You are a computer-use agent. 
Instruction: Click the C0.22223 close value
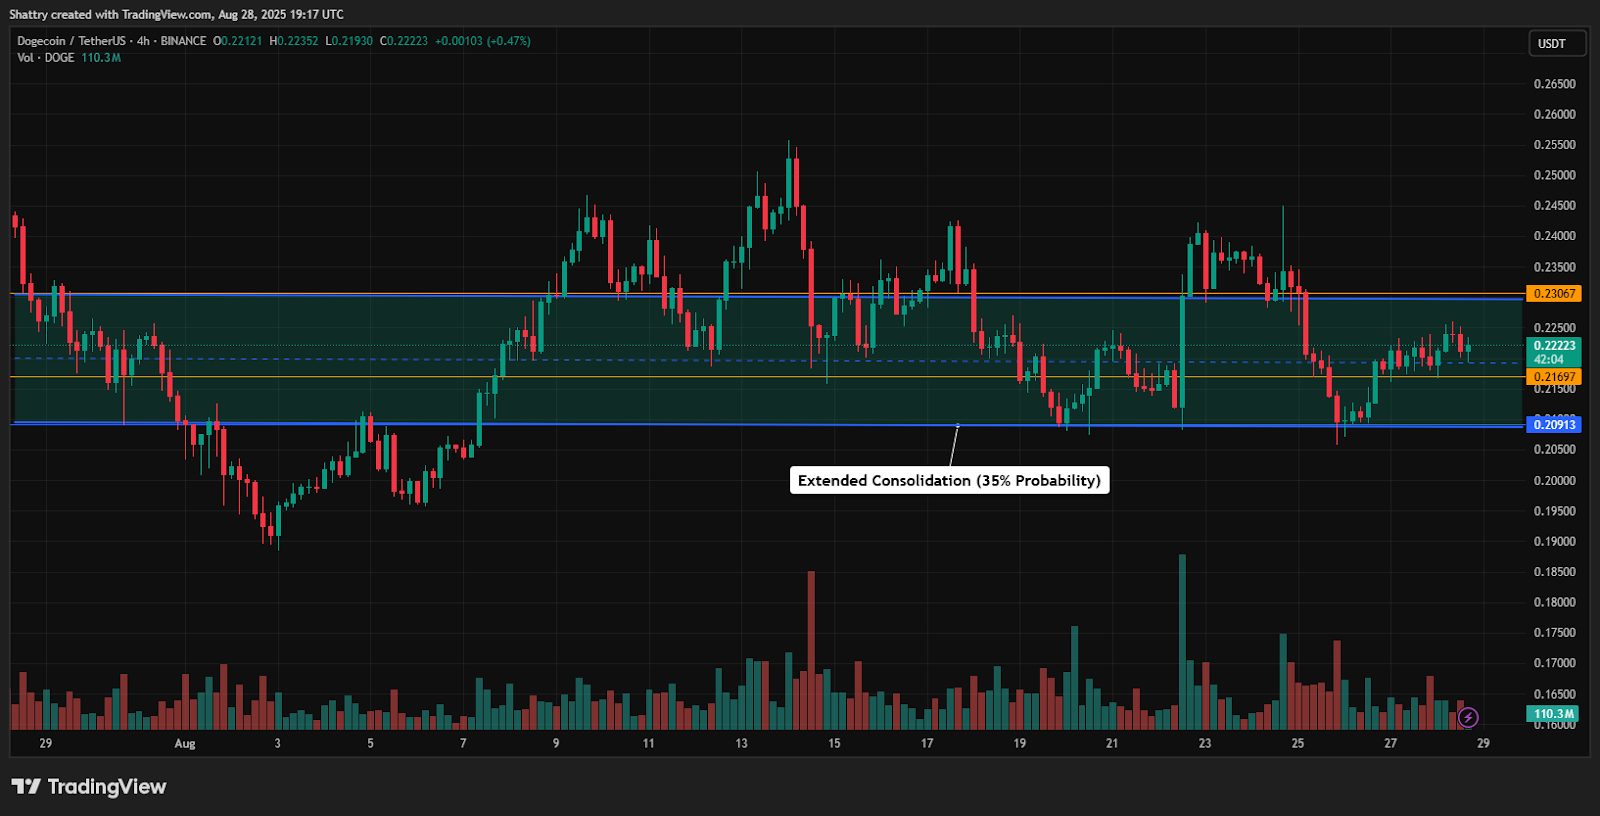click(x=404, y=41)
